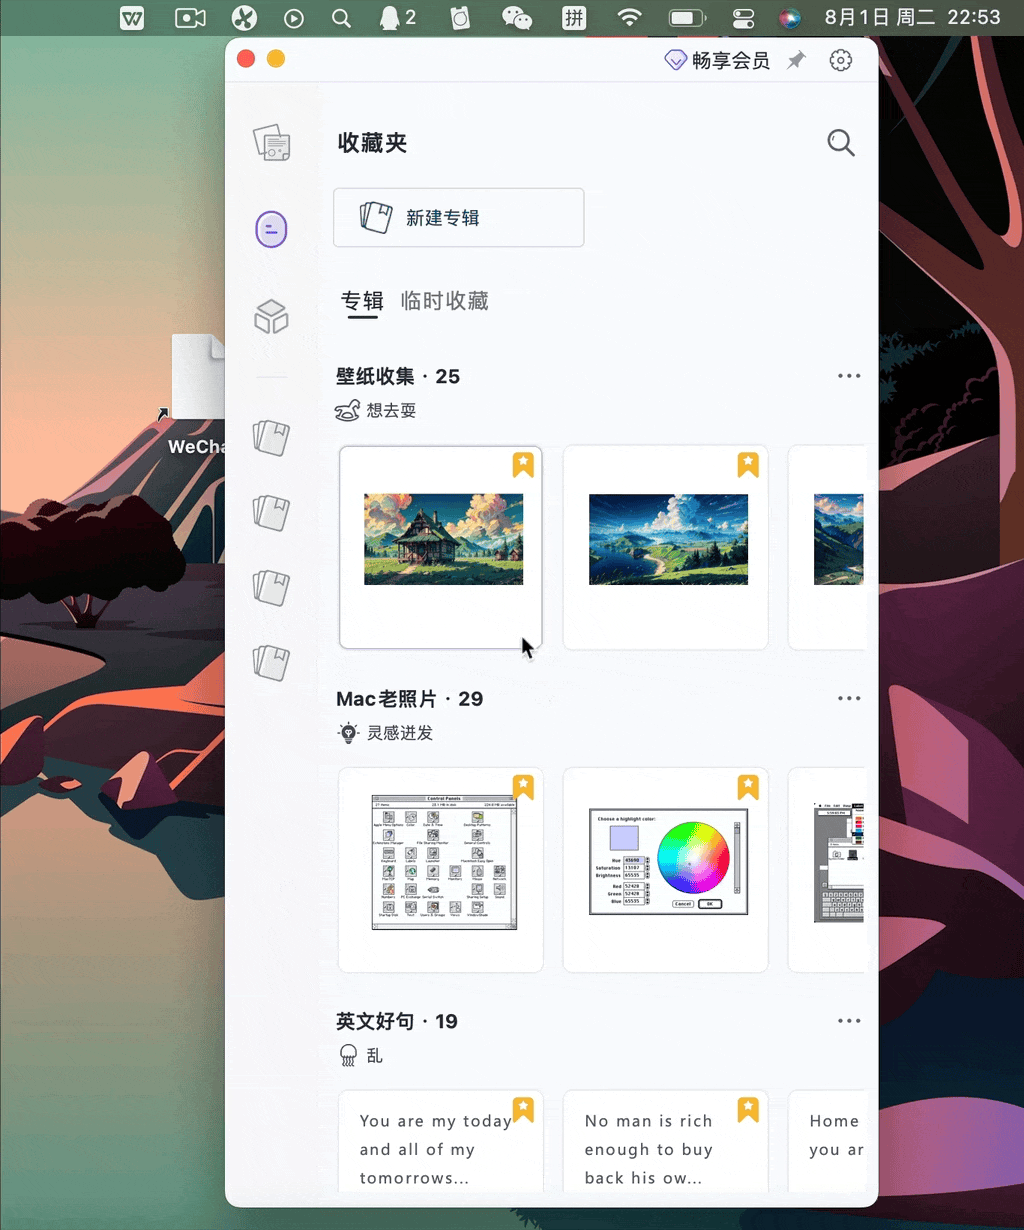Open QQ penguin icon showing 2
The height and width of the screenshot is (1230, 1024).
(396, 17)
